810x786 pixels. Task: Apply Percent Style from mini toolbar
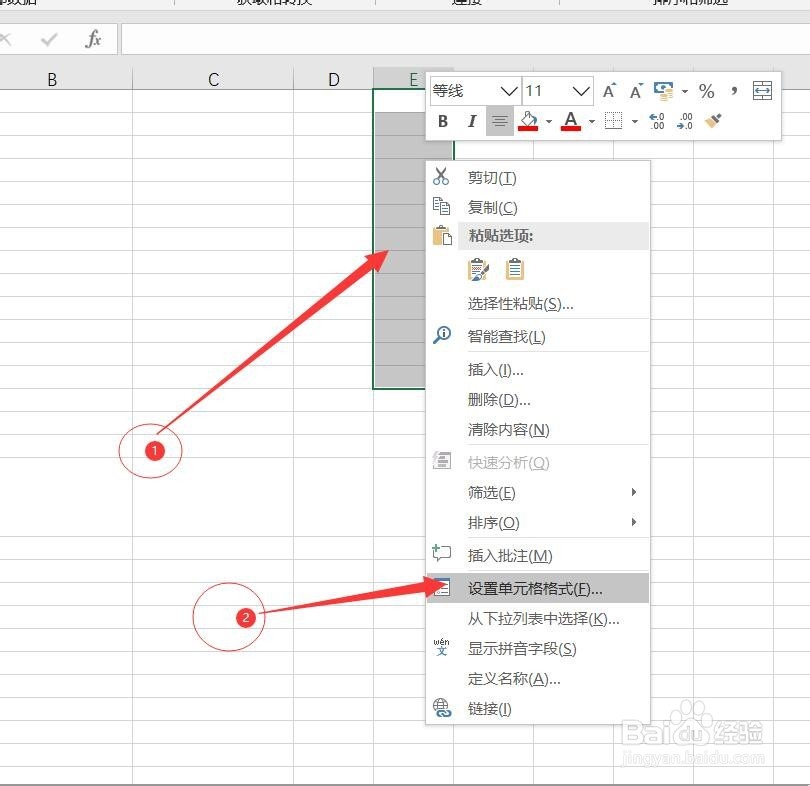pos(707,91)
